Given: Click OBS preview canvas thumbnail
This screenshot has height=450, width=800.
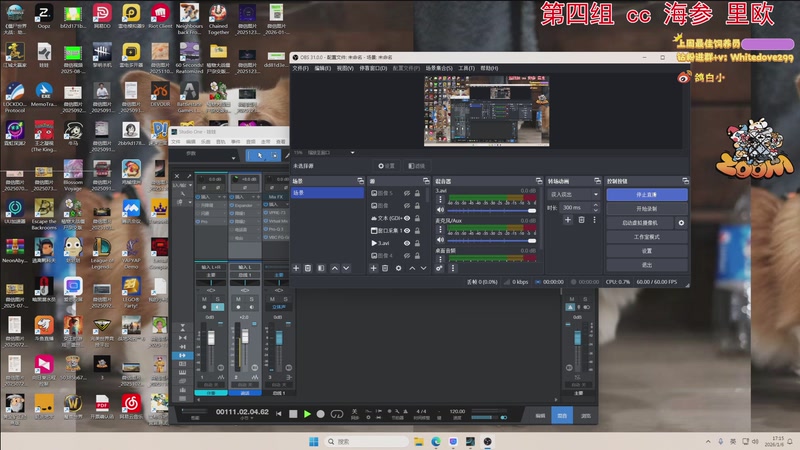Looking at the screenshot, I should 486,111.
